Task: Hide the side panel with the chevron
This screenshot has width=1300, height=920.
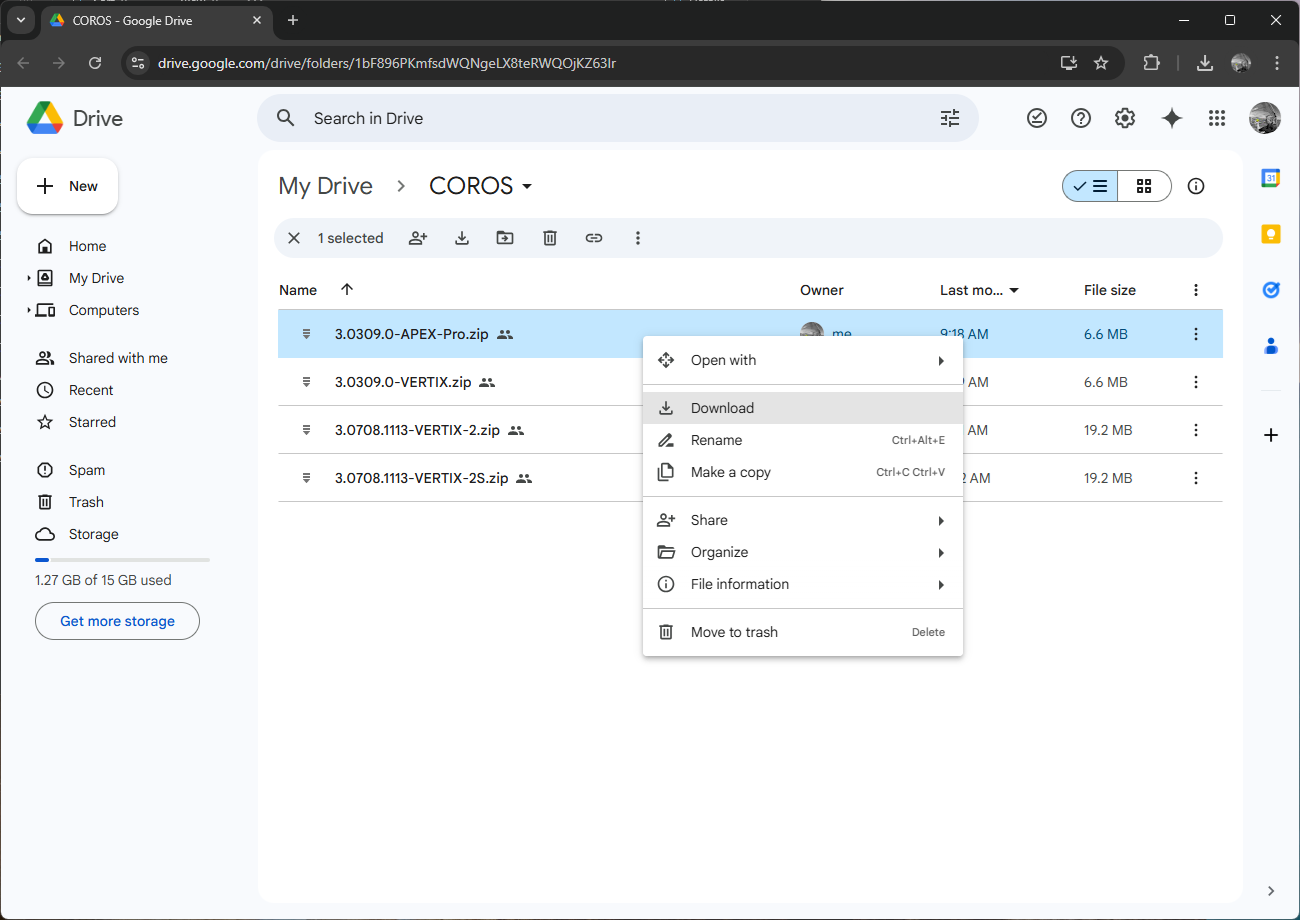Action: click(x=1271, y=891)
